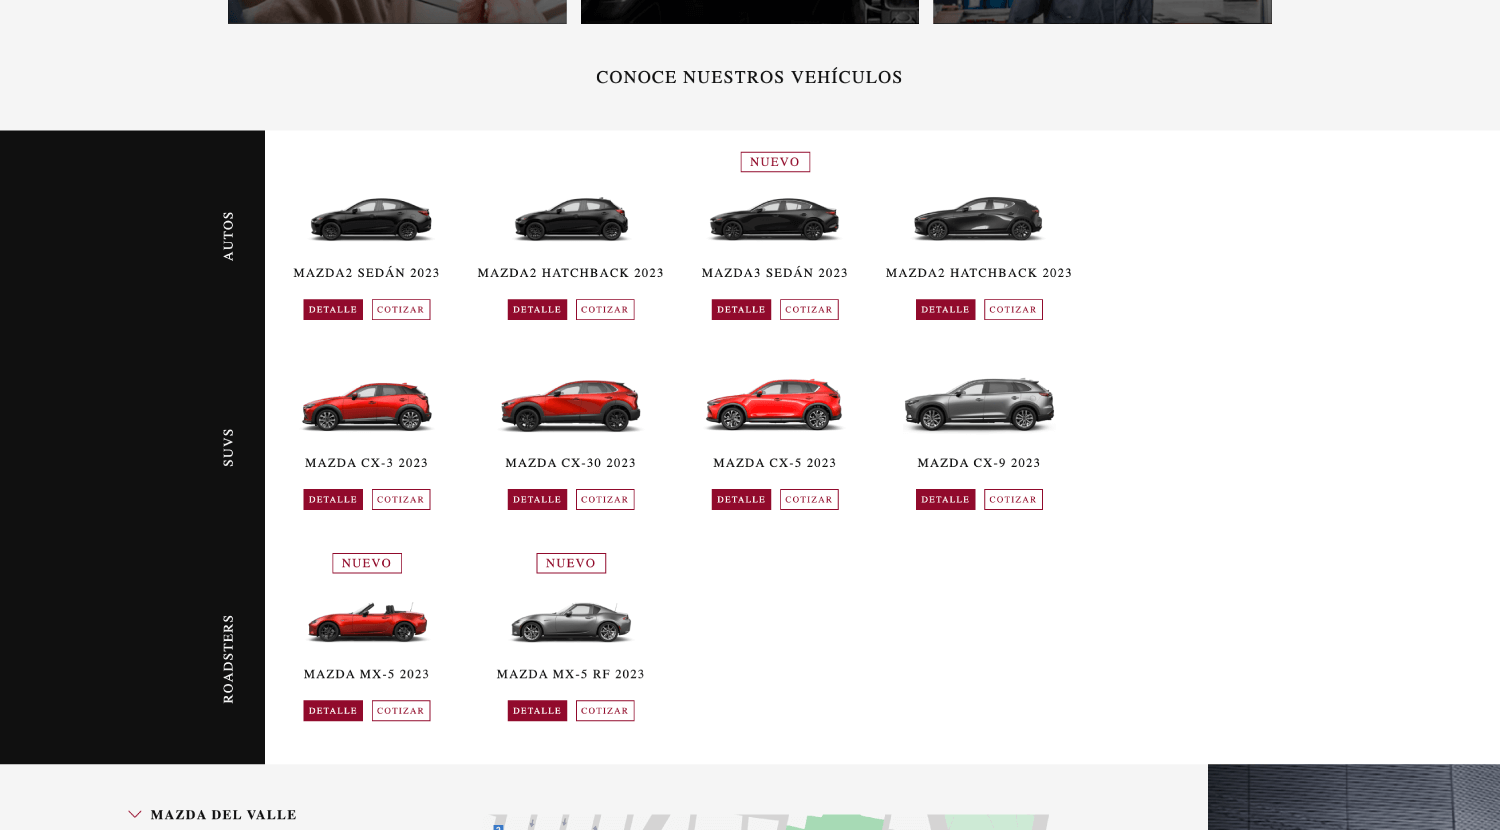Click the red MX-5 convertible image
Viewport: 1500px width, 830px height.
point(367,623)
